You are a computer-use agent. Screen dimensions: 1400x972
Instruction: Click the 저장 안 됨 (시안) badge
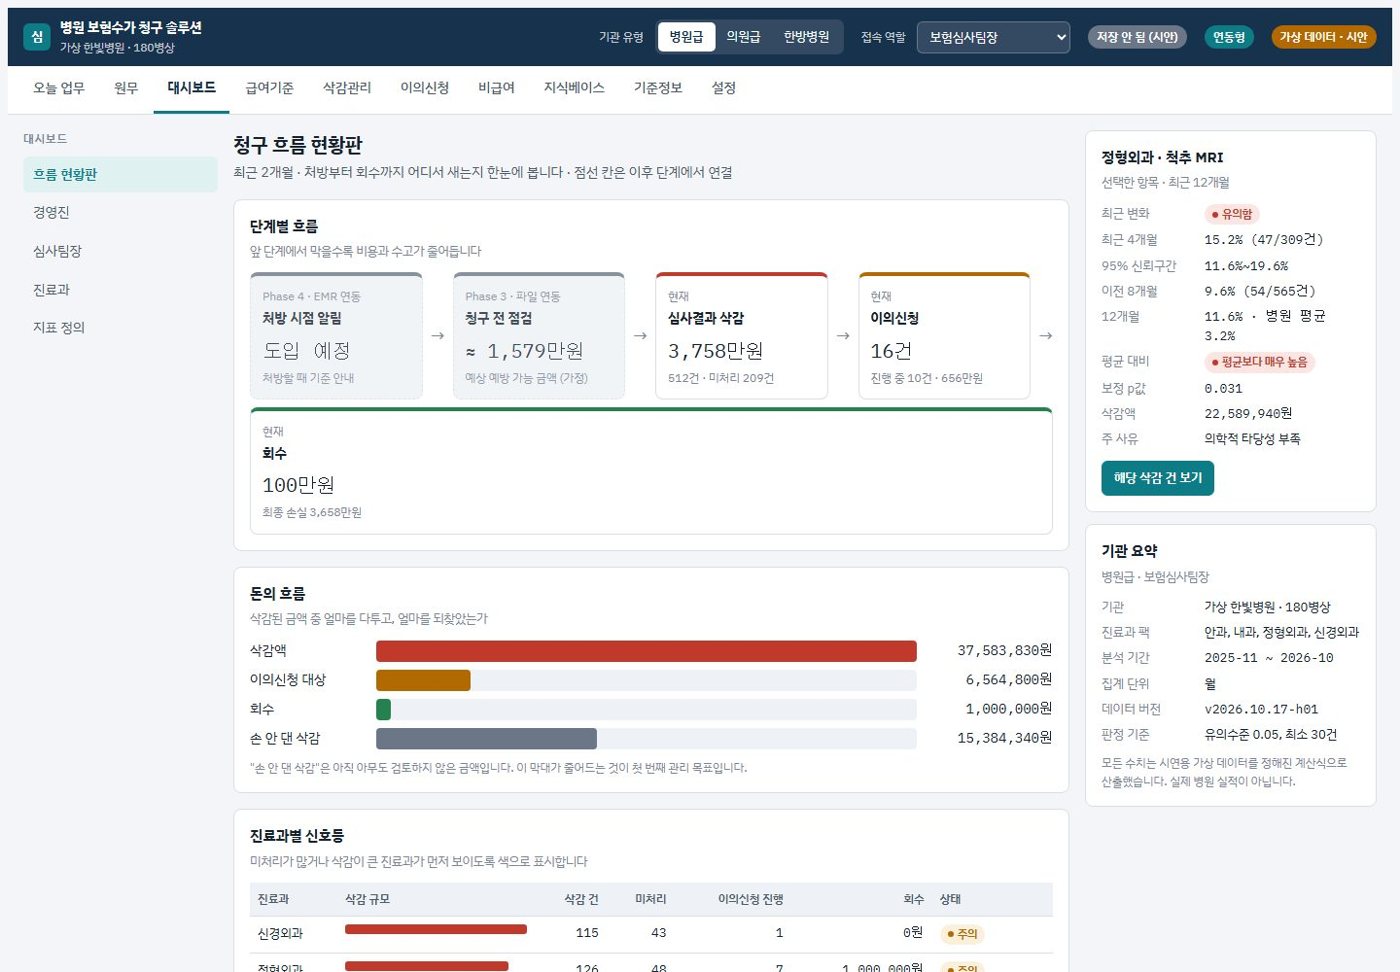tap(1138, 37)
